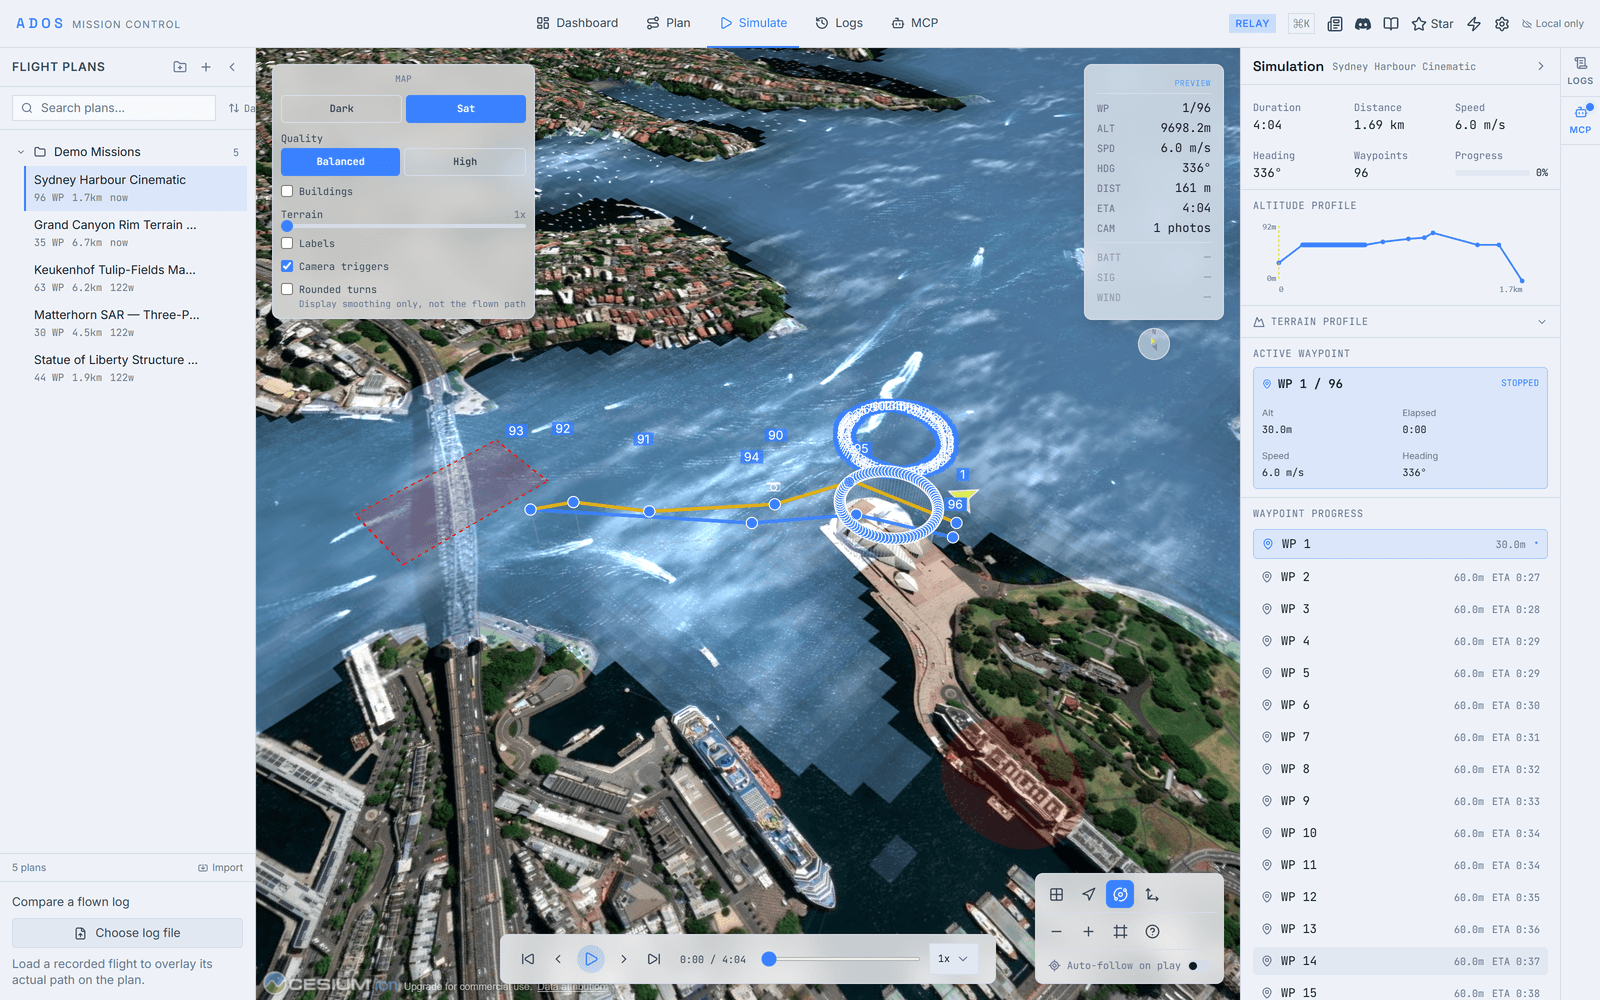Zoom out the map with minus
Viewport: 1600px width, 1000px height.
[x=1056, y=932]
